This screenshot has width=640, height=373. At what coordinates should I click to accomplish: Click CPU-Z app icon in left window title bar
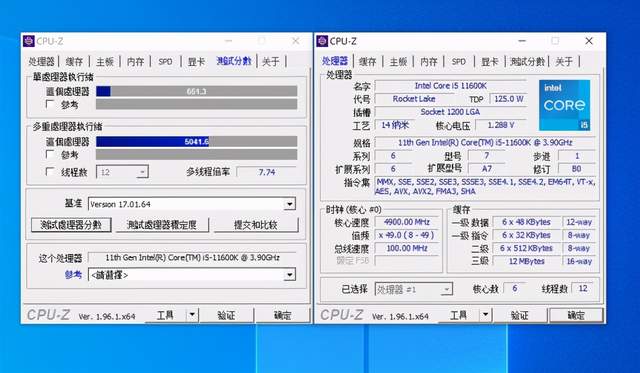pyautogui.click(x=29, y=41)
